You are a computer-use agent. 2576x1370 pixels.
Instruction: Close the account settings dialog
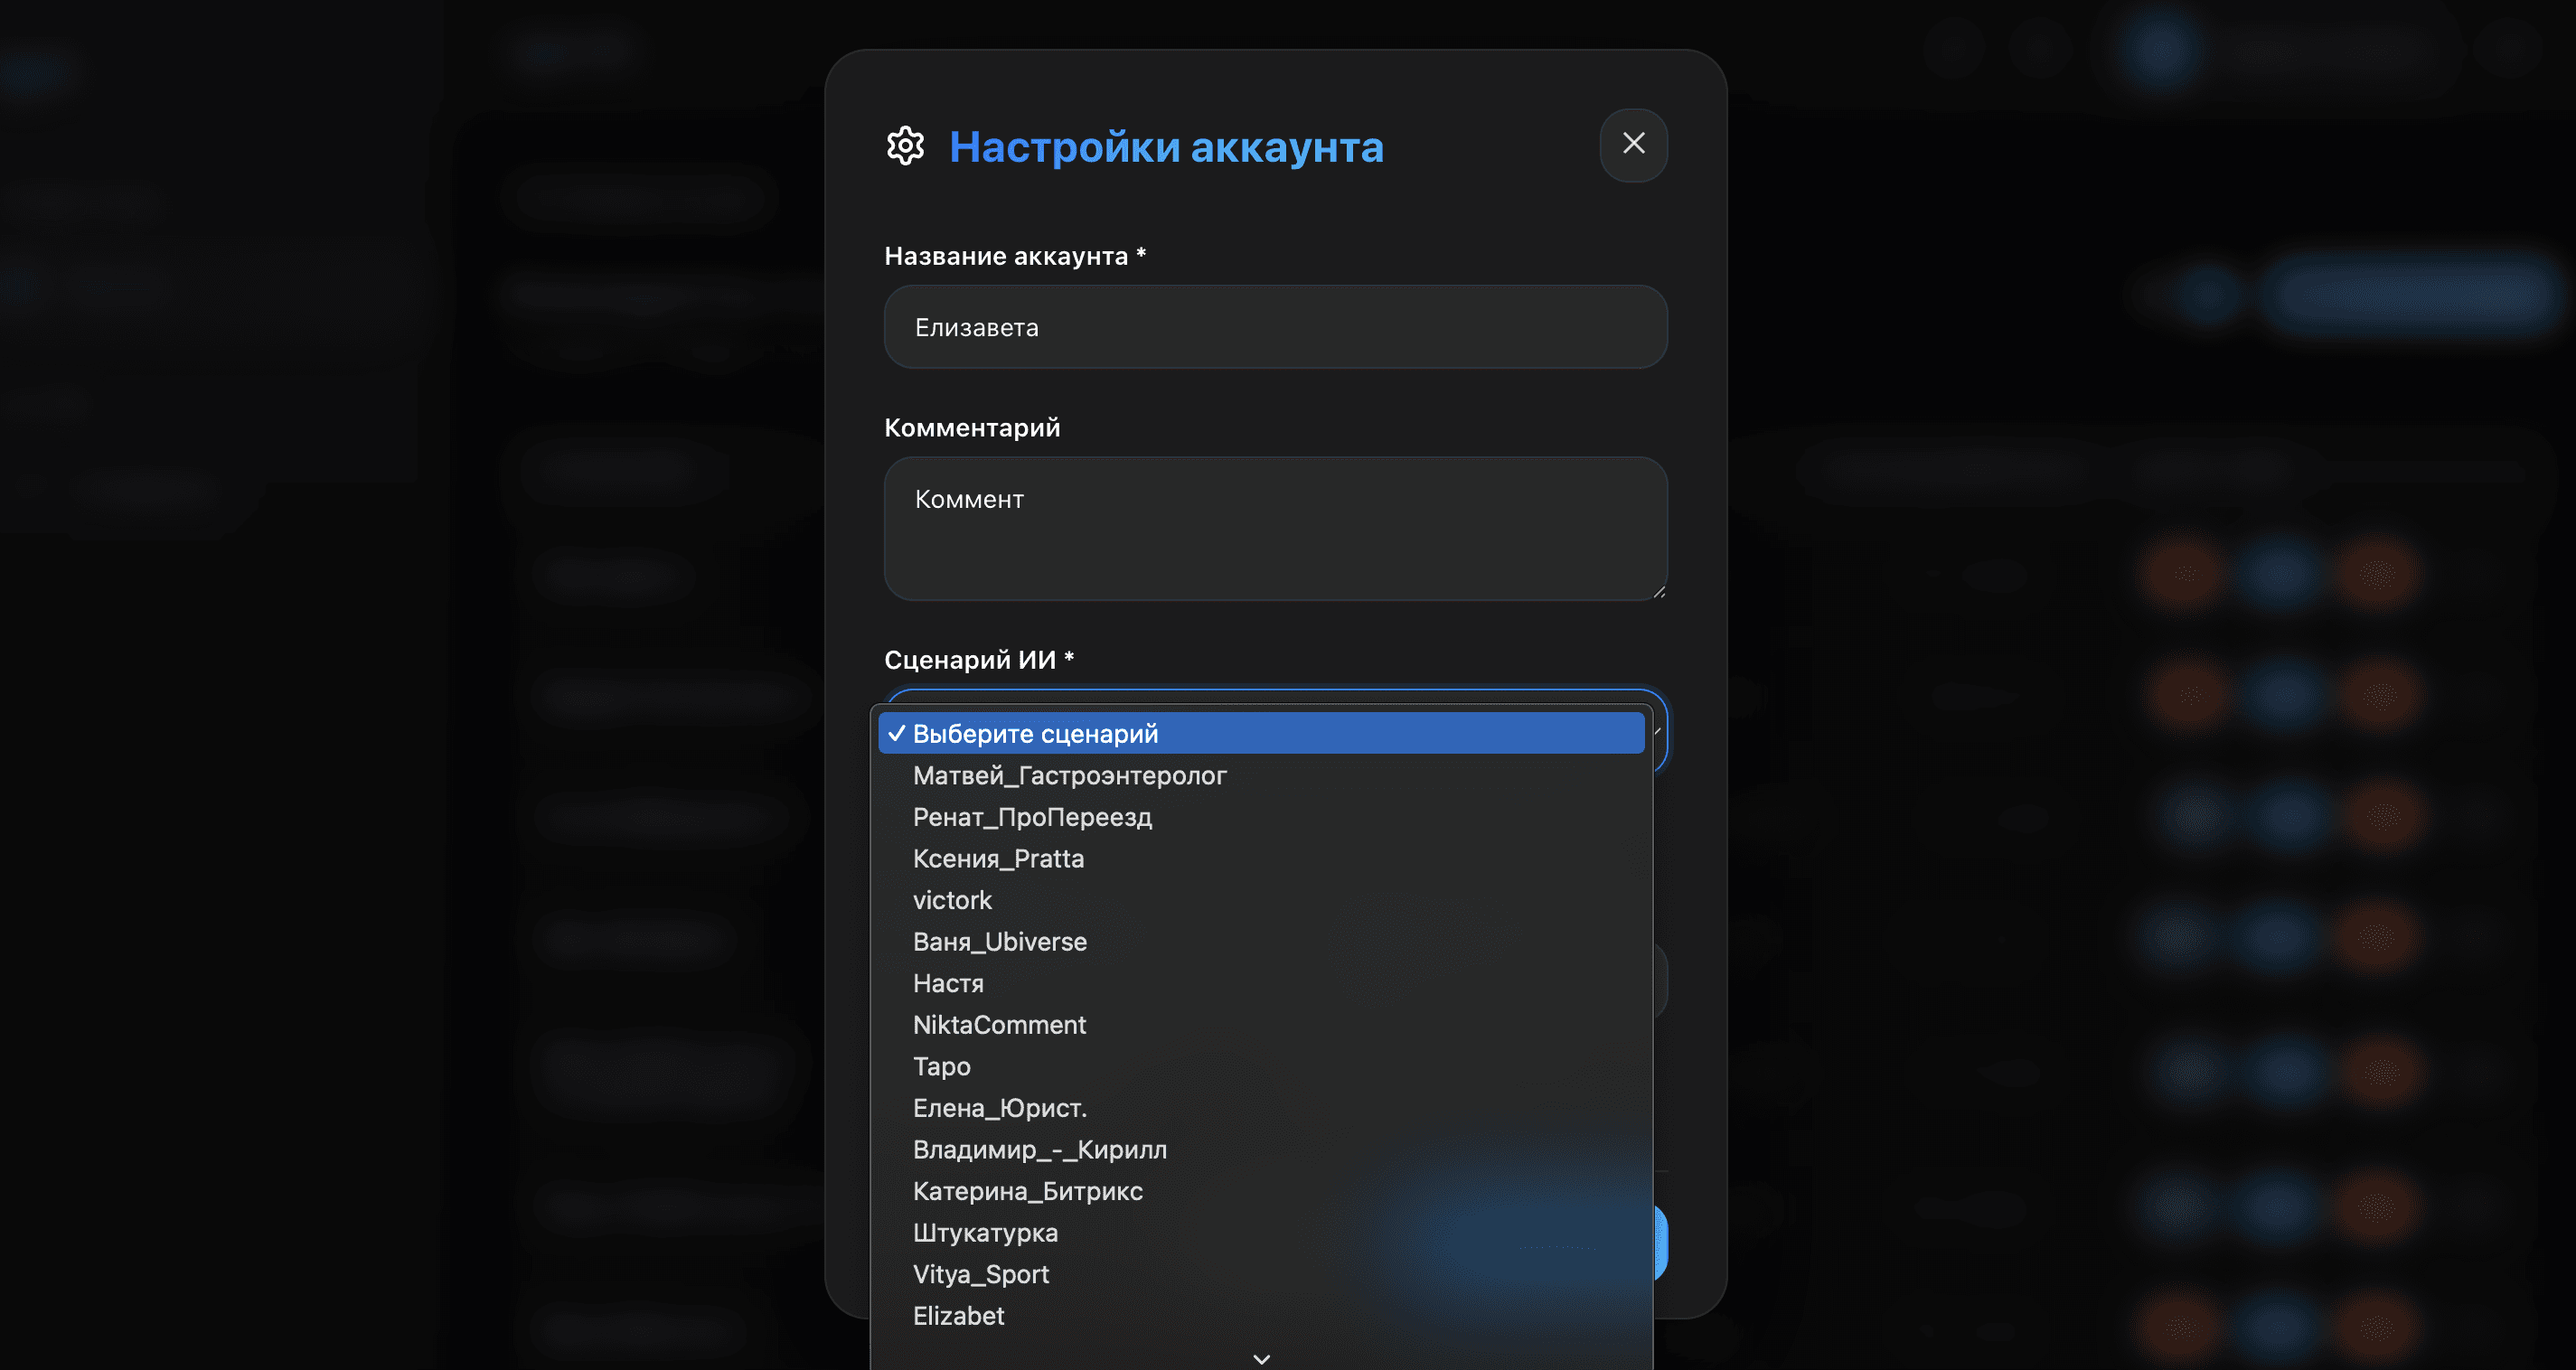point(1633,144)
